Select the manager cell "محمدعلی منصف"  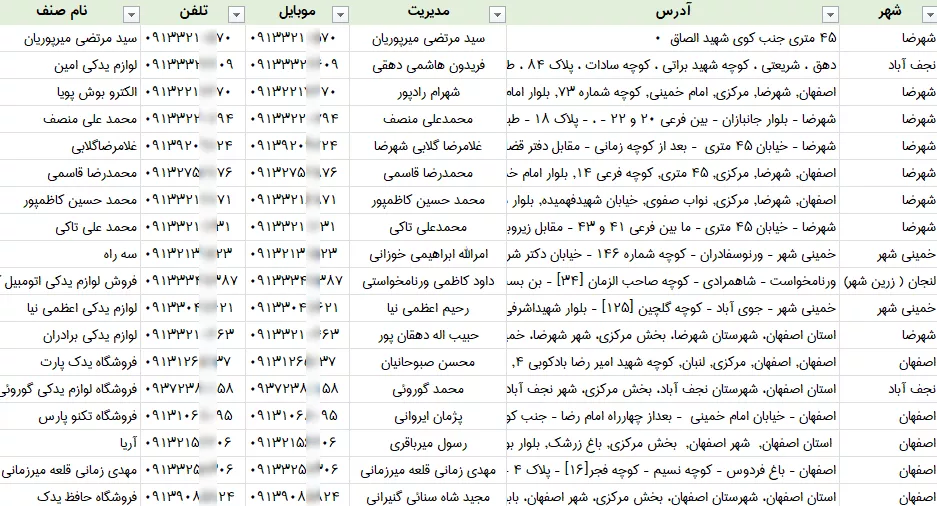pos(428,119)
